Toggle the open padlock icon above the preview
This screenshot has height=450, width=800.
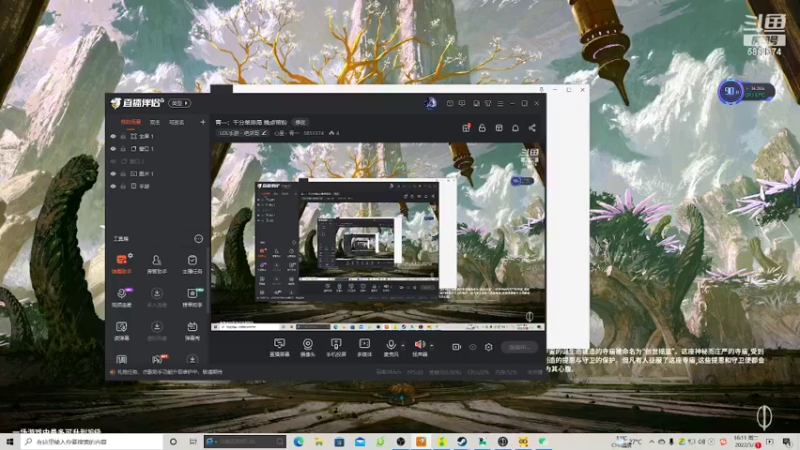coord(482,128)
